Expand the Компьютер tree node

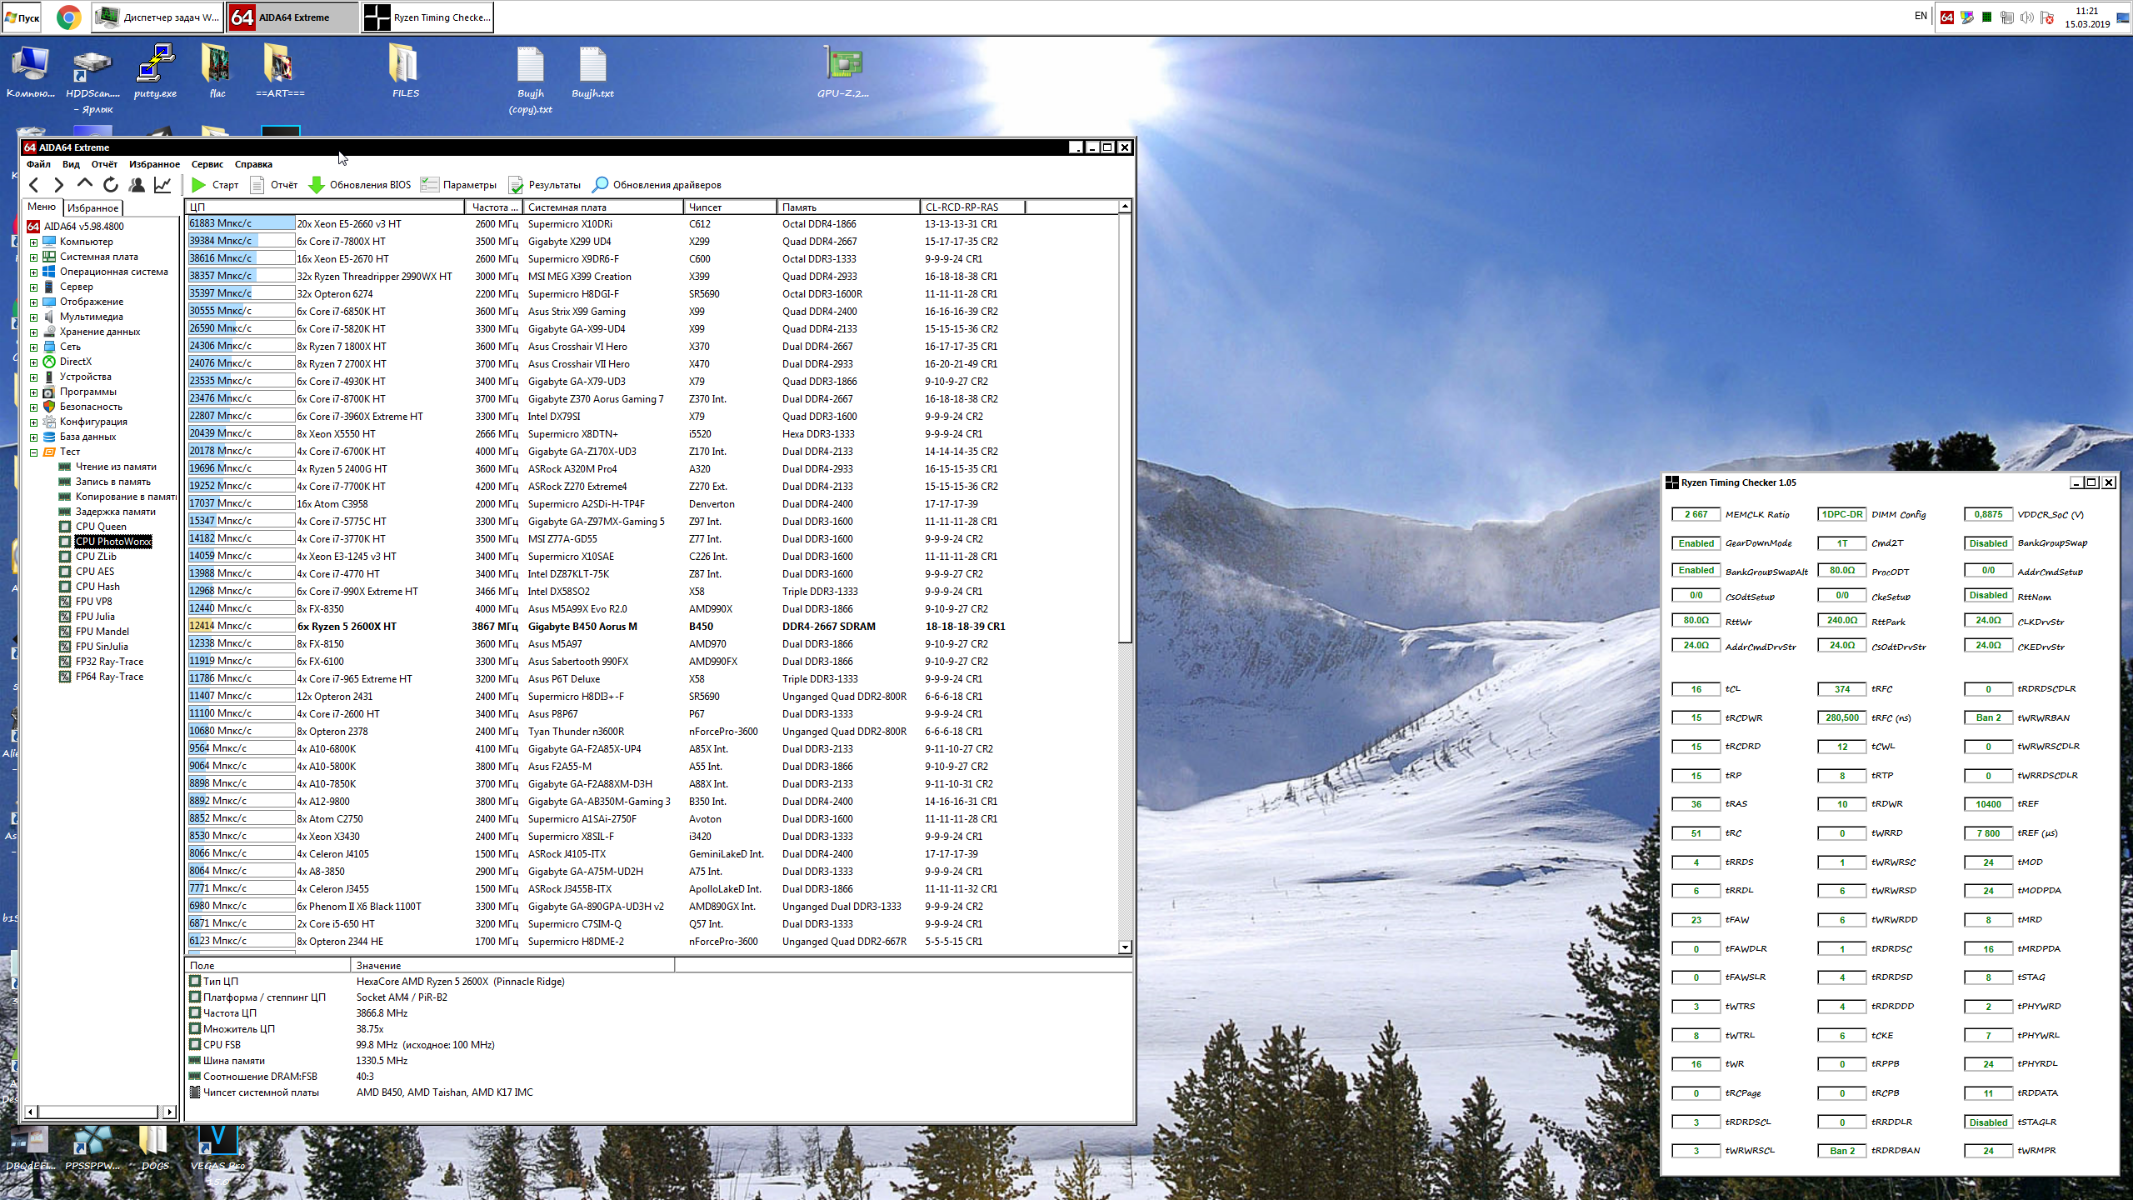[x=33, y=242]
